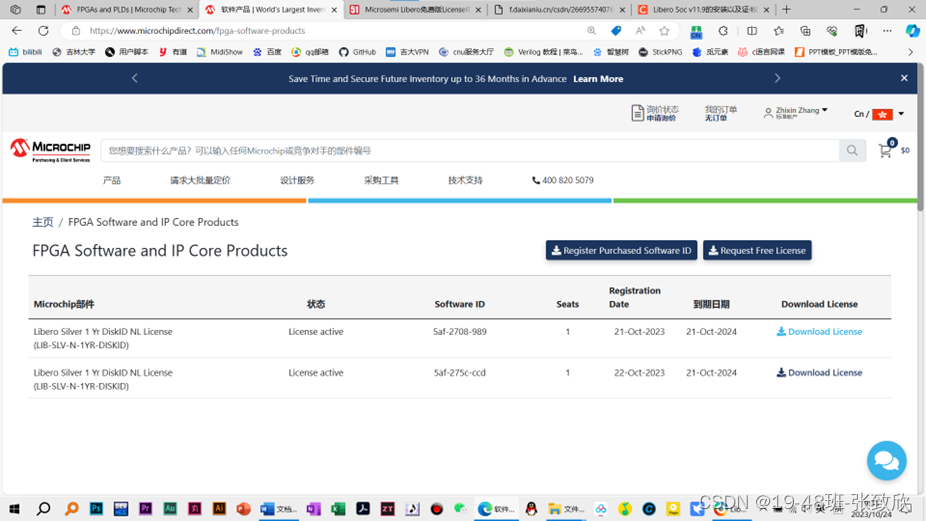Open Browser essentials heart icon
926x521 pixels.
coord(832,31)
